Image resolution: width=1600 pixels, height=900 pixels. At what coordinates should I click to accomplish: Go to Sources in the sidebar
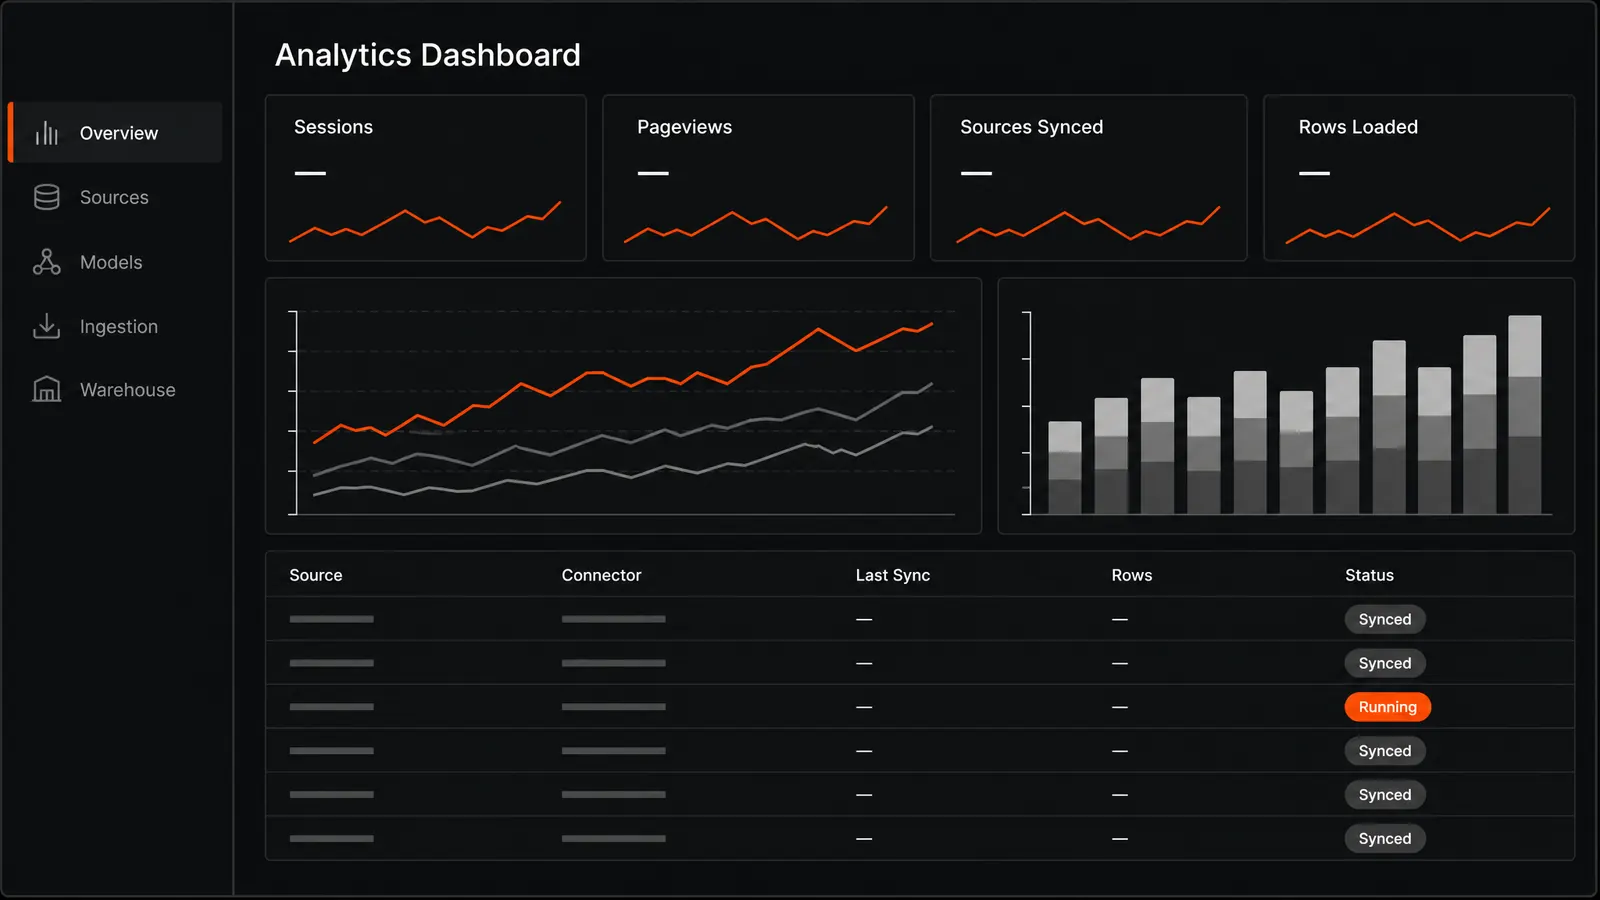click(116, 197)
